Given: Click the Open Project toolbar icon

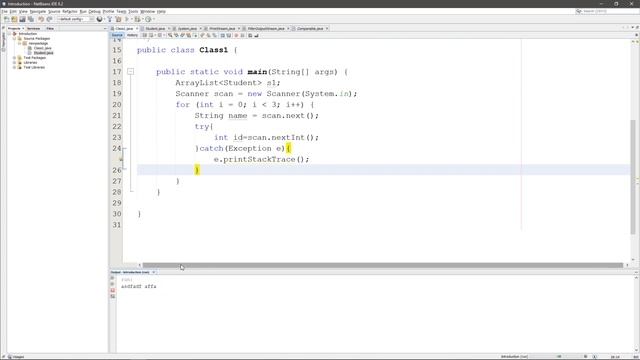Looking at the screenshot, I should pyautogui.click(x=22, y=19).
